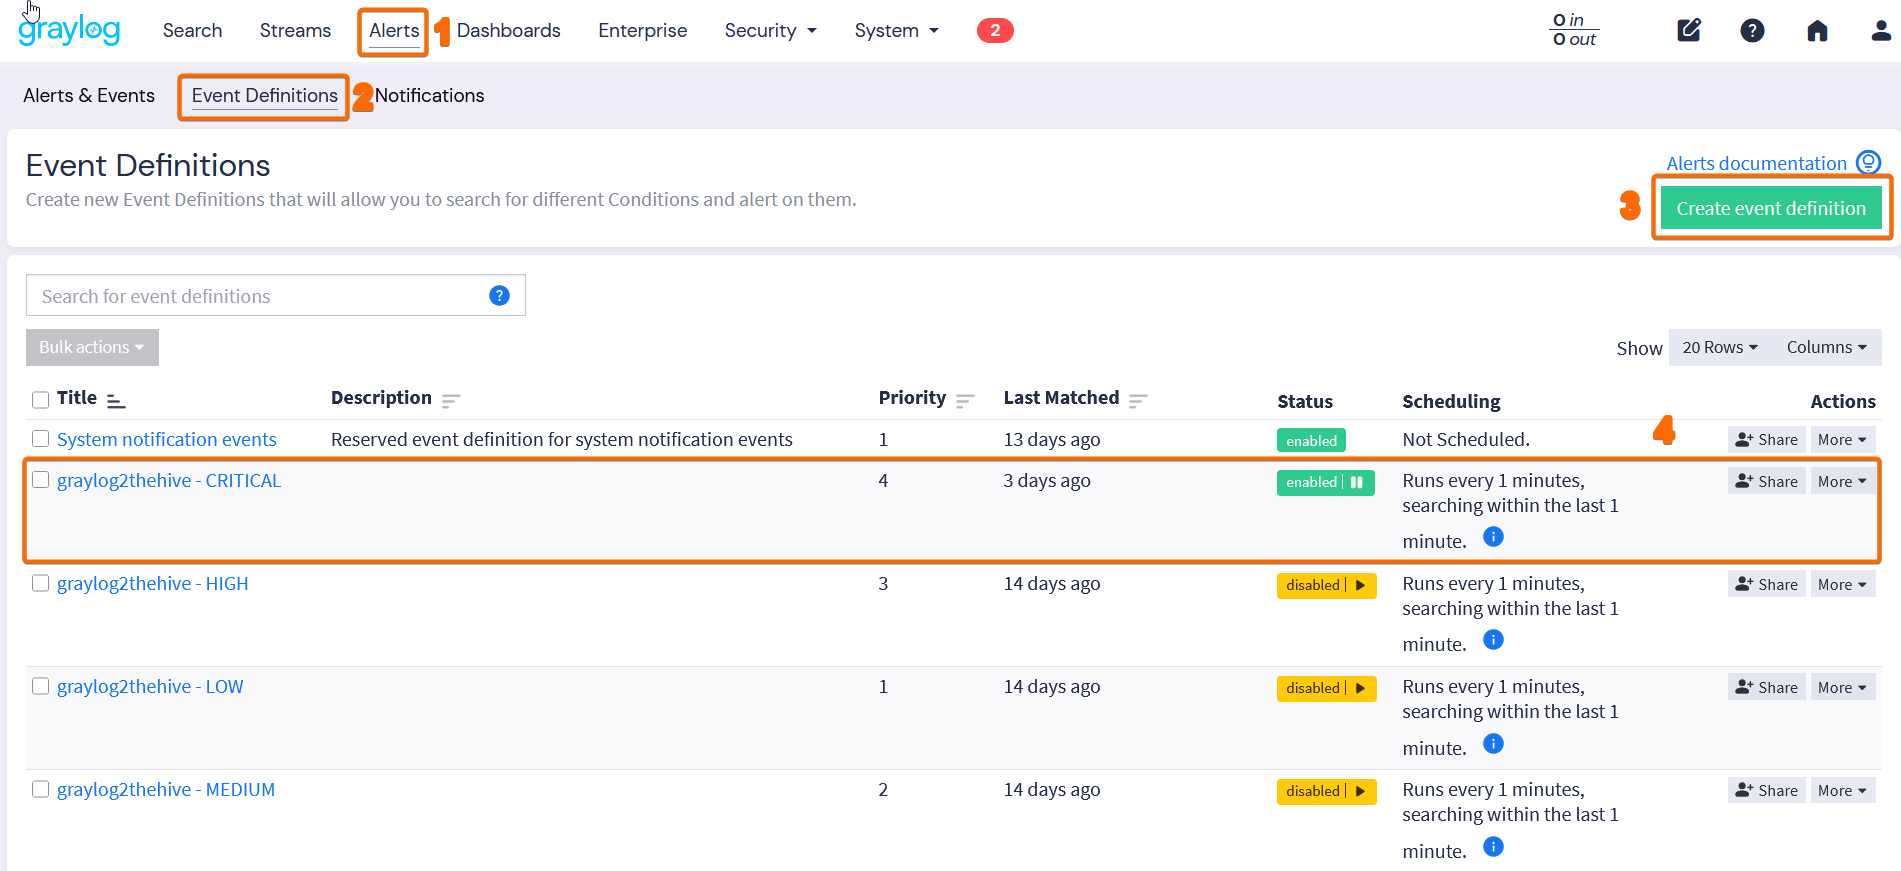Image resolution: width=1901 pixels, height=871 pixels.
Task: Change the 20 Rows page size
Action: pyautogui.click(x=1719, y=347)
